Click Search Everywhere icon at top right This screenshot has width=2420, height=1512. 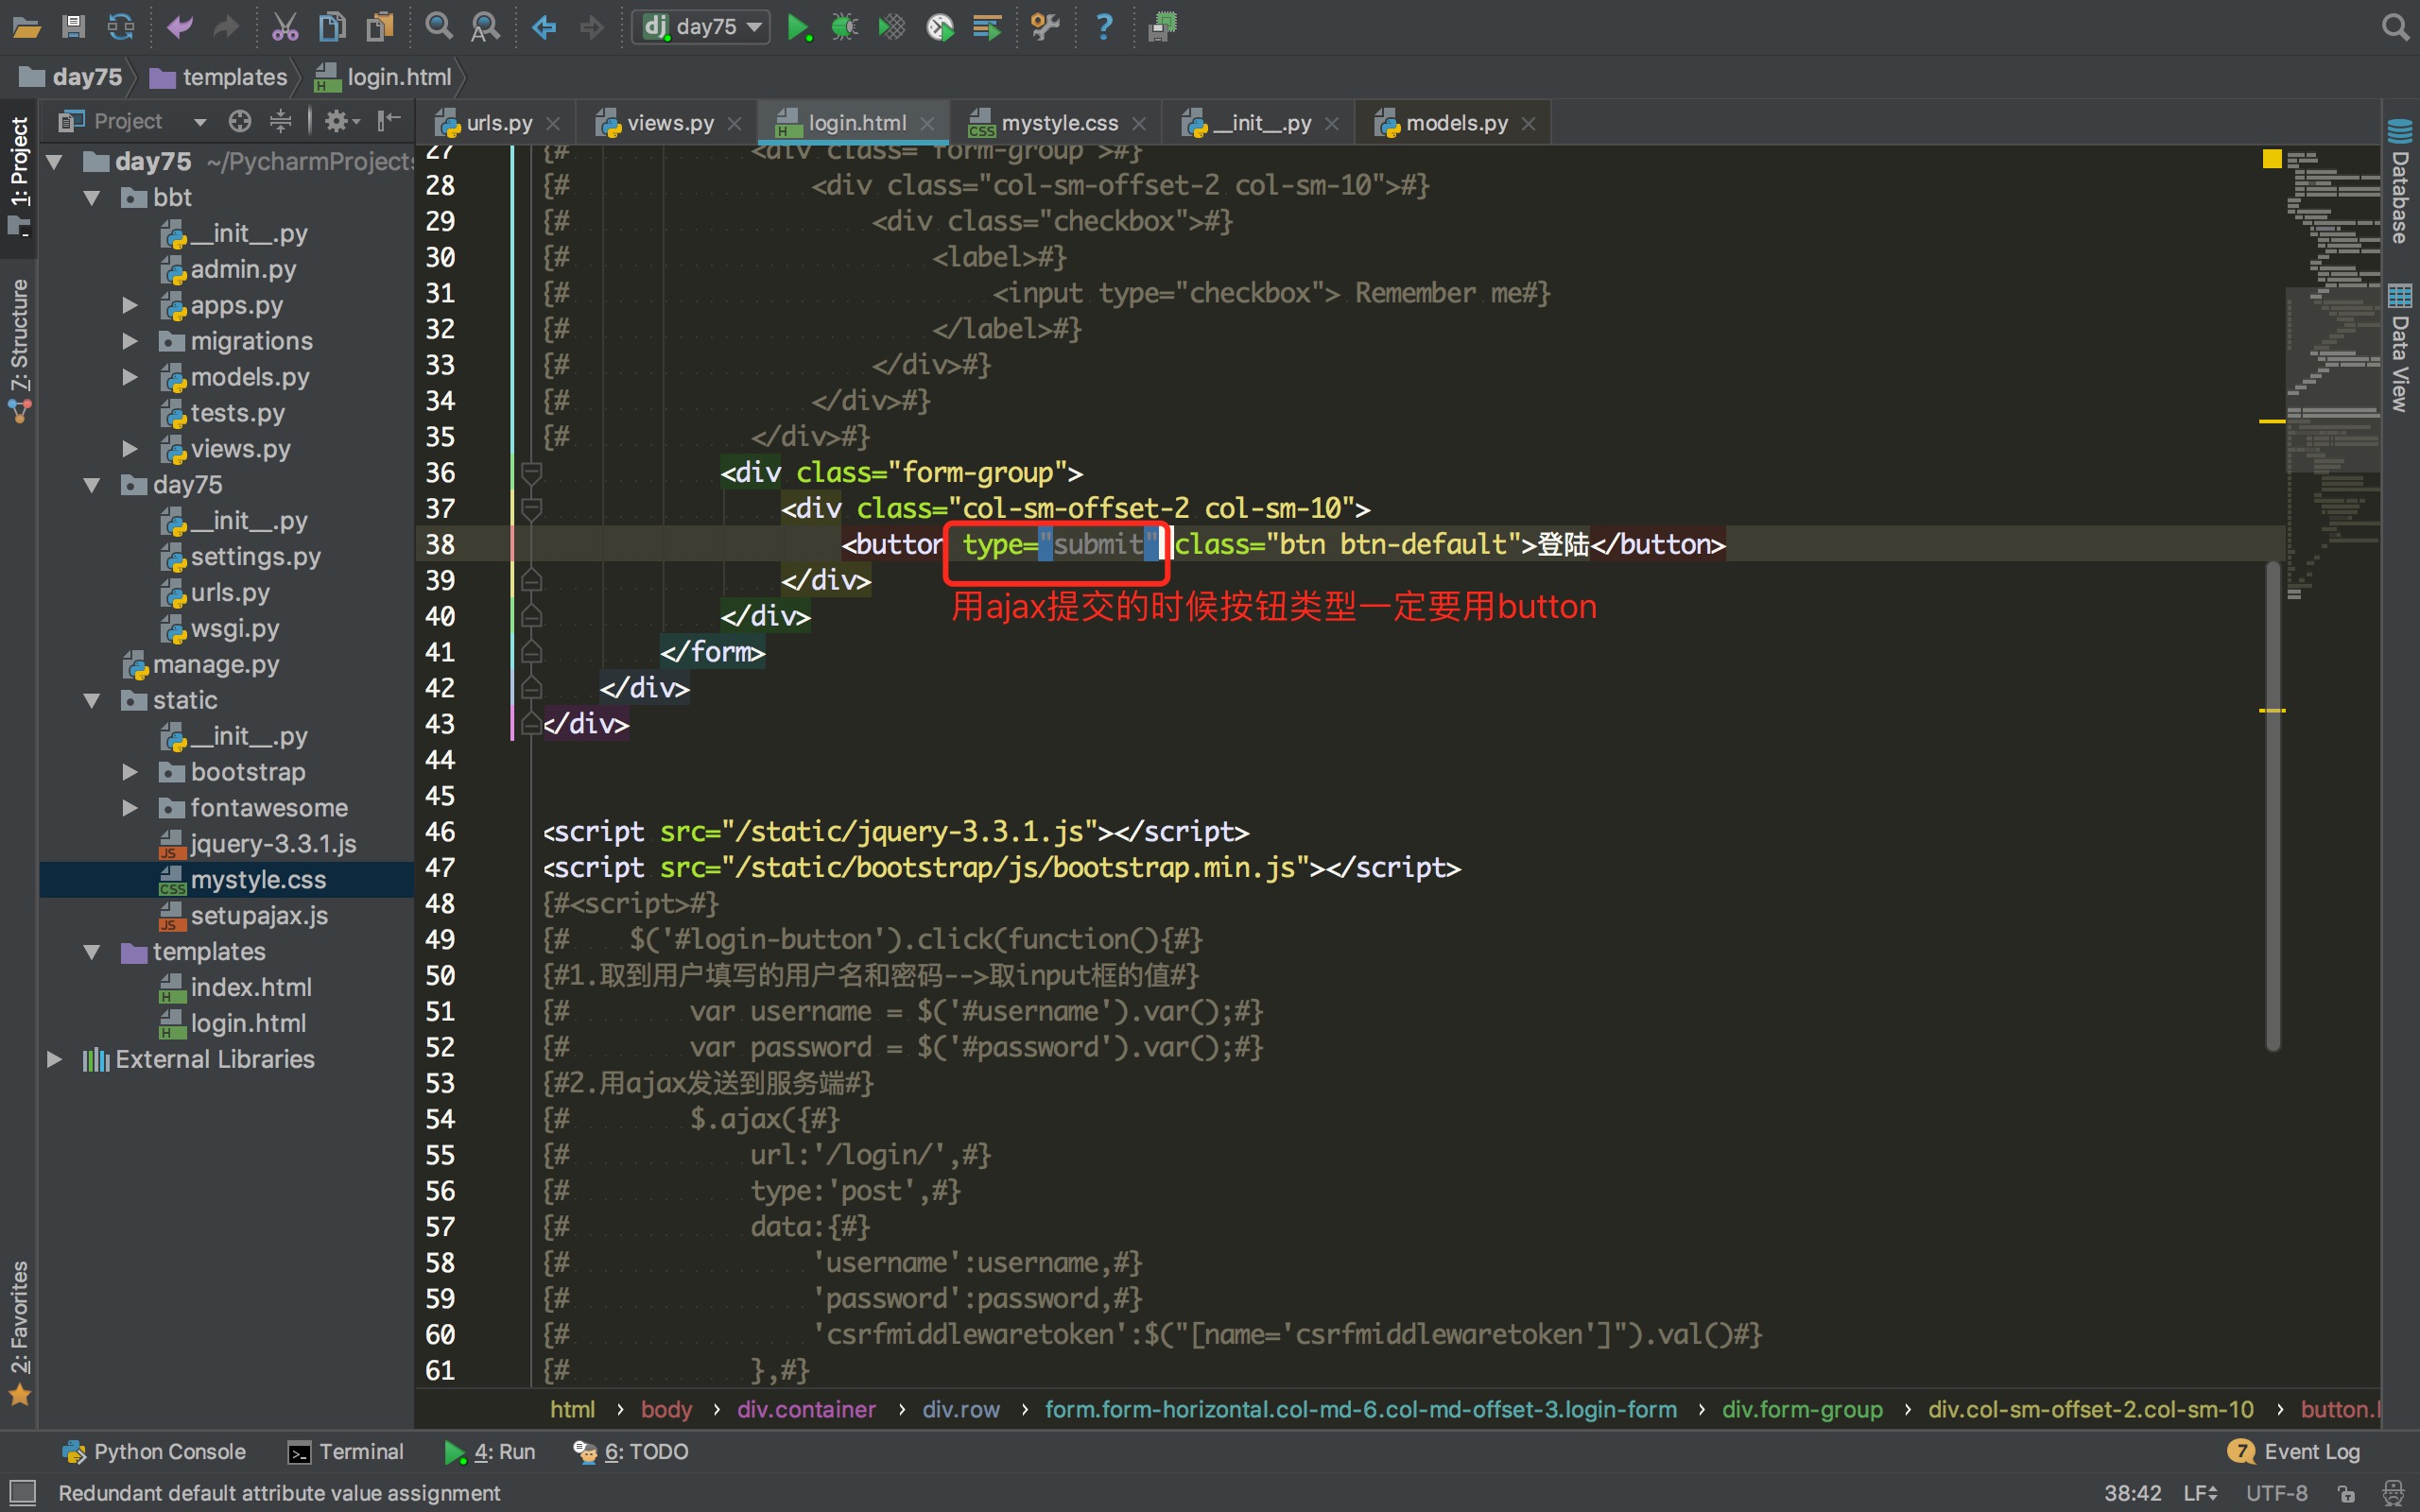pyautogui.click(x=2395, y=26)
